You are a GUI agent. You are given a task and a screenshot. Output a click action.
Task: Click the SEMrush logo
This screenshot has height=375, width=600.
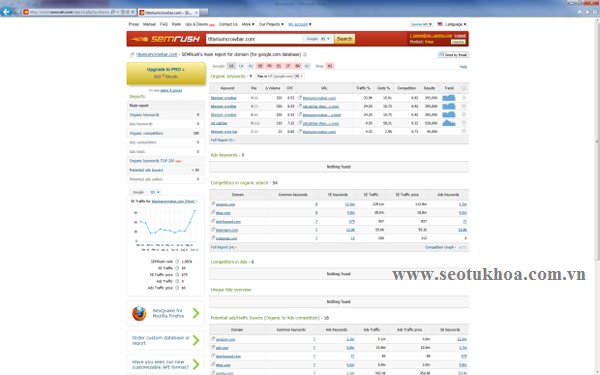coord(165,39)
